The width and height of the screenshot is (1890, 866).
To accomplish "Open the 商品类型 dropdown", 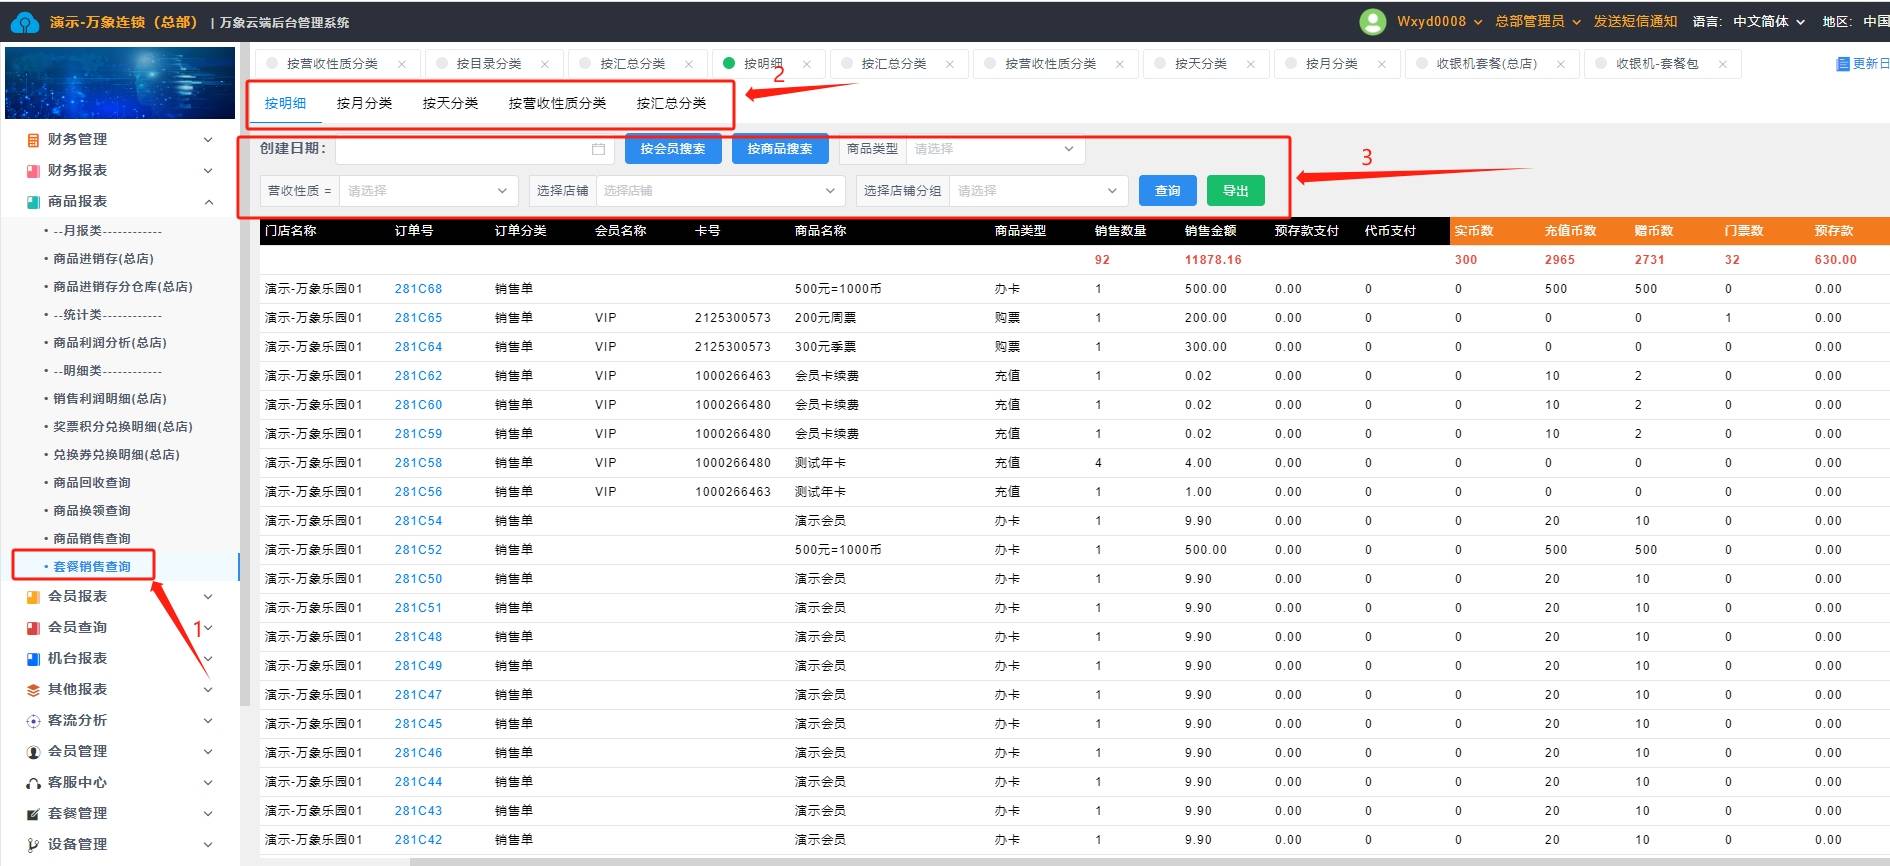I will click(995, 149).
